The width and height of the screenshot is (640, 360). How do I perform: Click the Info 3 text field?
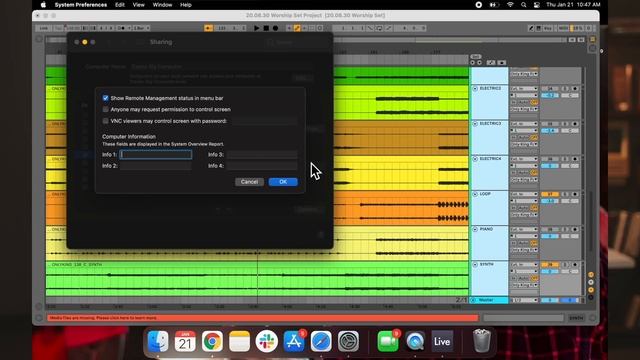(262, 155)
